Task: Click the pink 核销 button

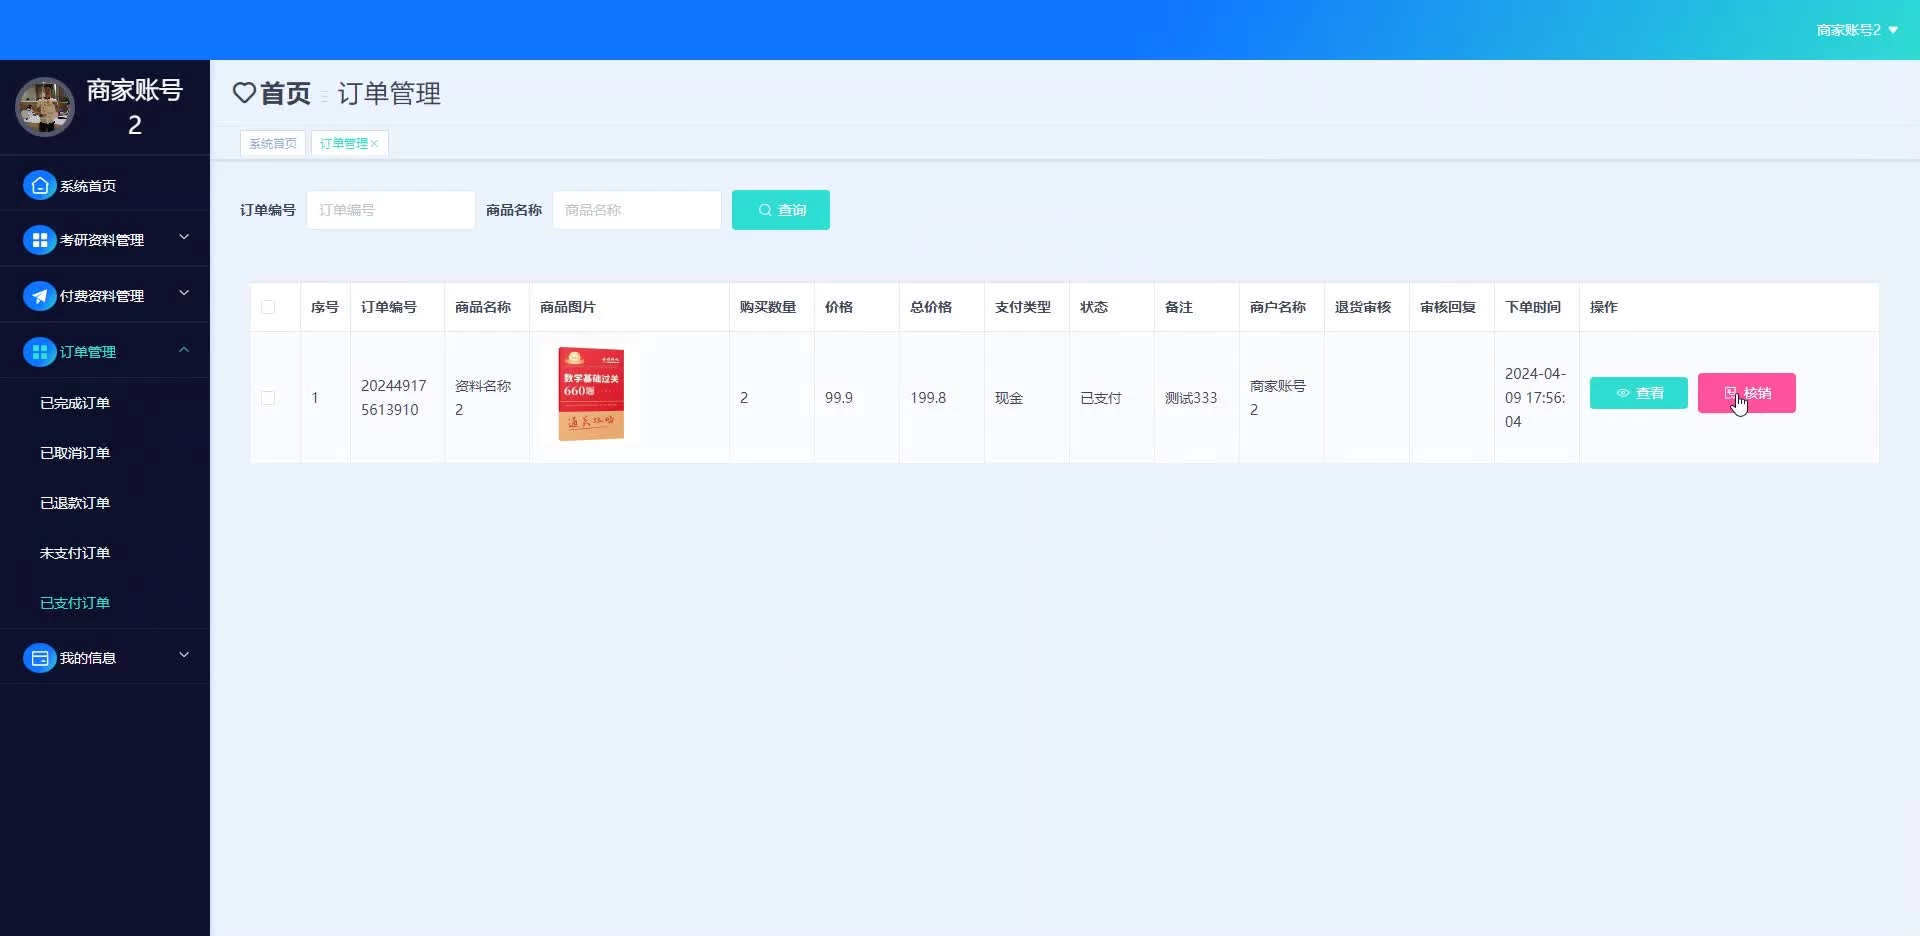Action: (1746, 393)
